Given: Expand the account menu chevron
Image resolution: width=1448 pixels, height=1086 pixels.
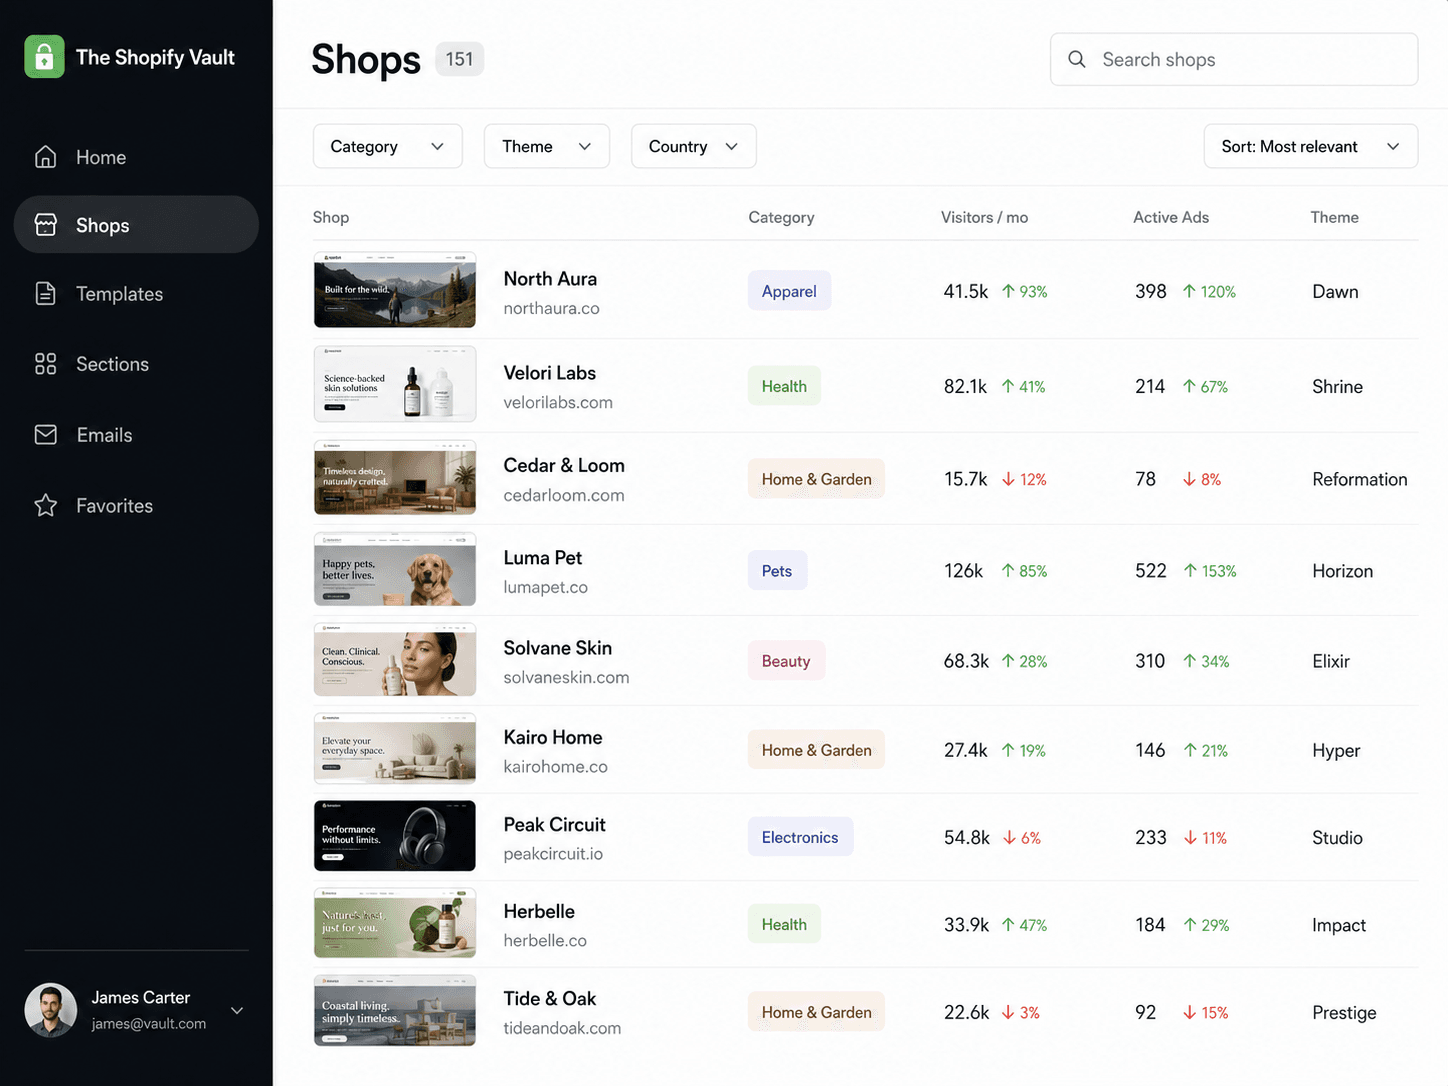Looking at the screenshot, I should (237, 1010).
